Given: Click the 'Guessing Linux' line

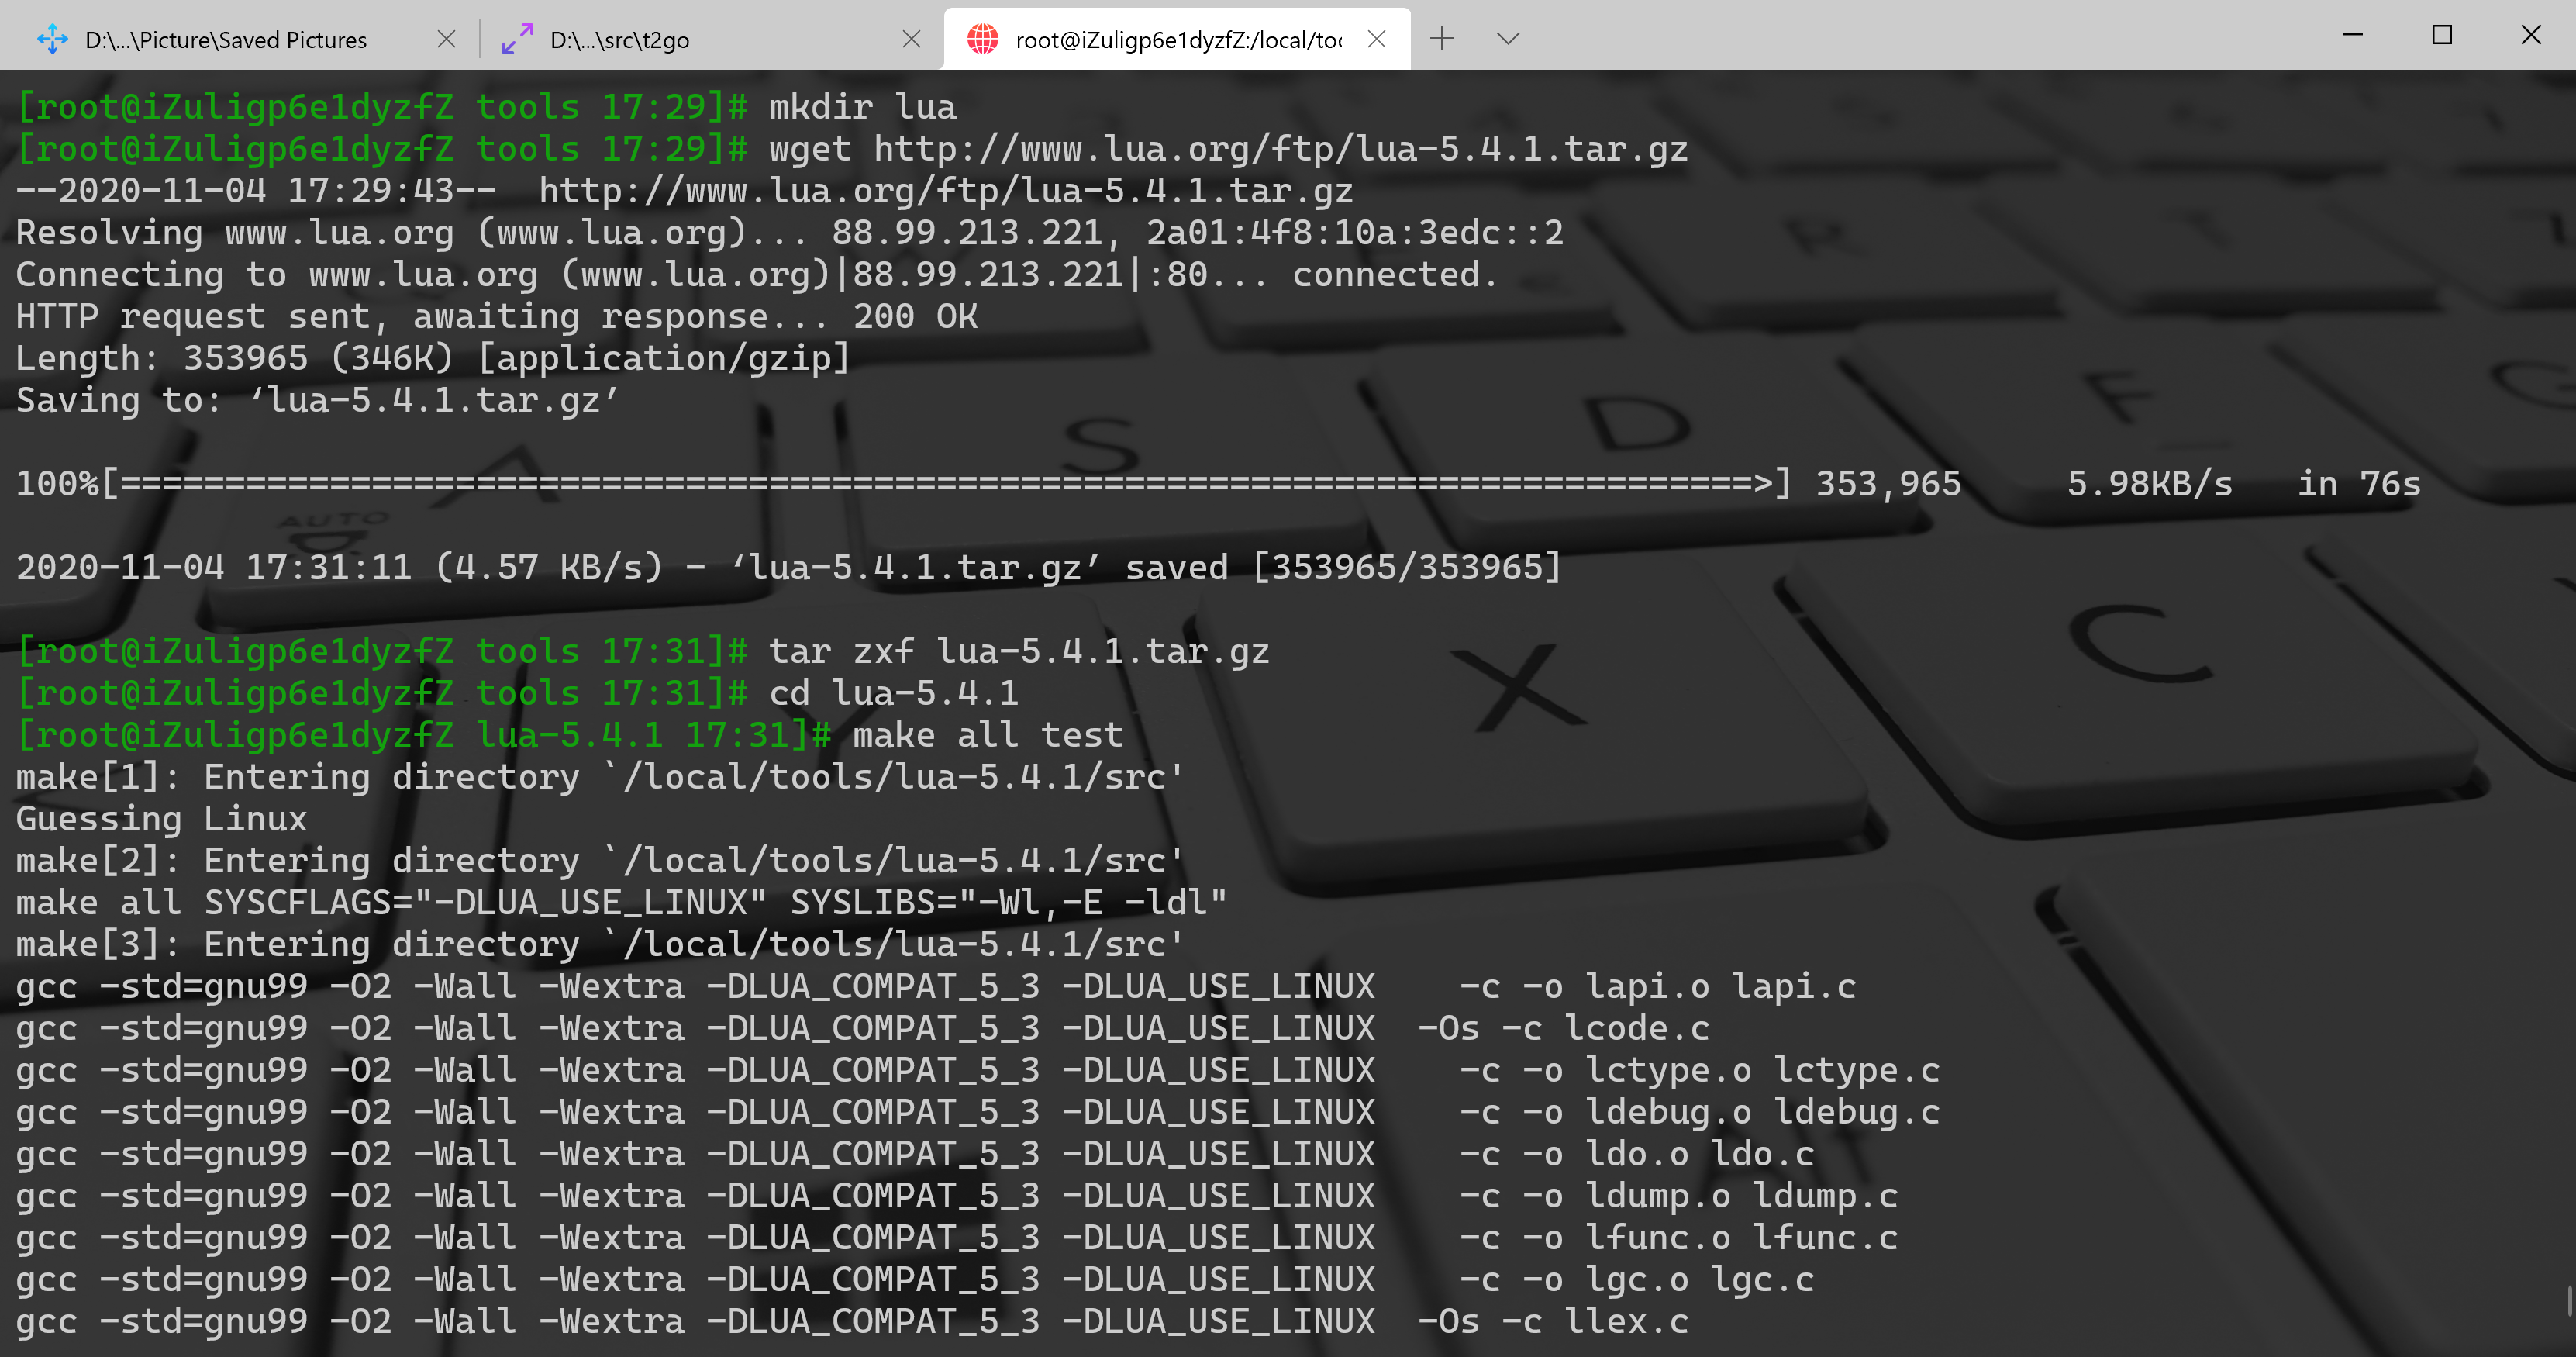Looking at the screenshot, I should click(161, 819).
